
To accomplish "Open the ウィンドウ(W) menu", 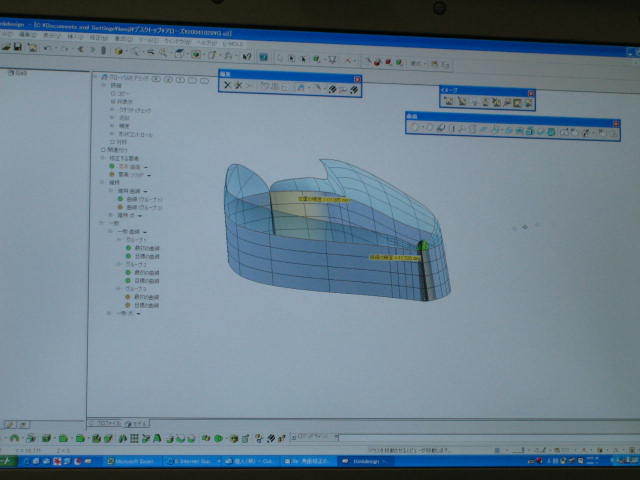I will pyautogui.click(x=177, y=41).
